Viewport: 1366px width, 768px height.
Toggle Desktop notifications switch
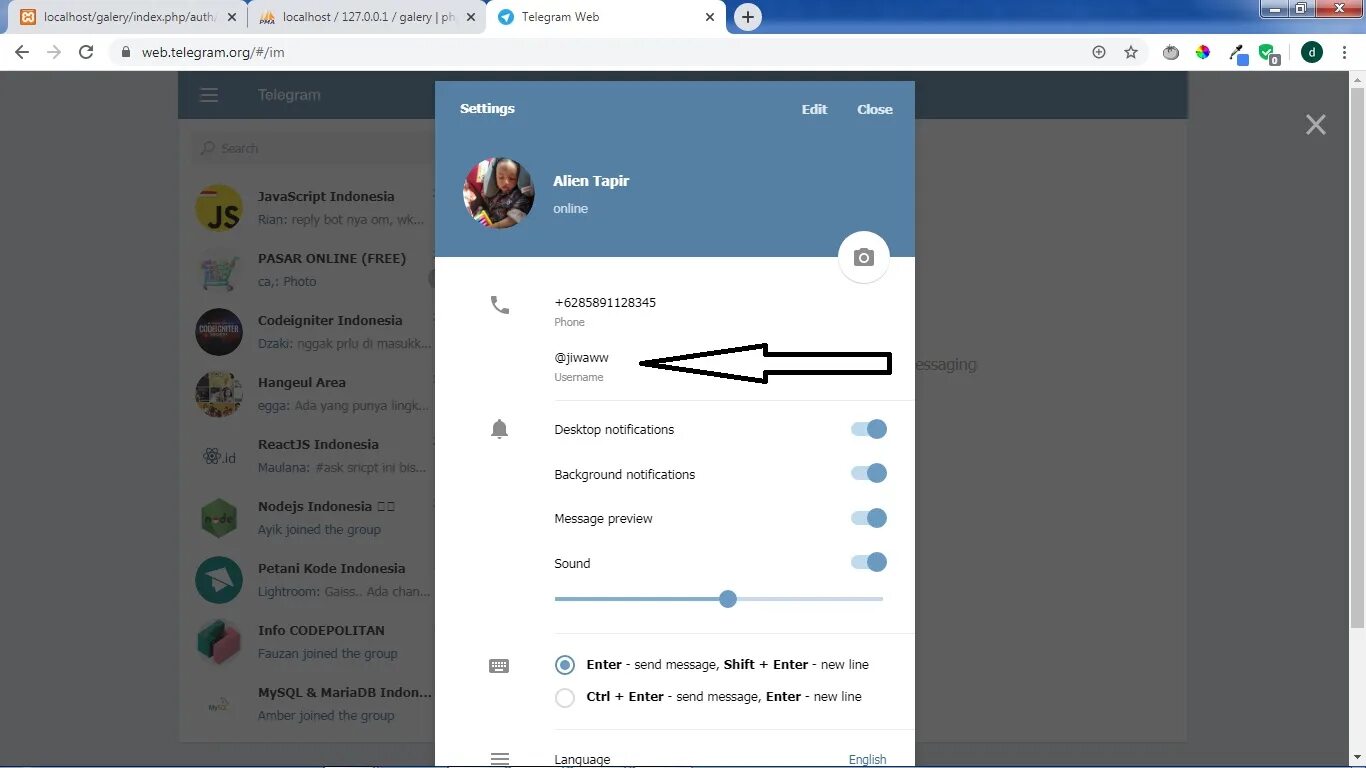869,429
